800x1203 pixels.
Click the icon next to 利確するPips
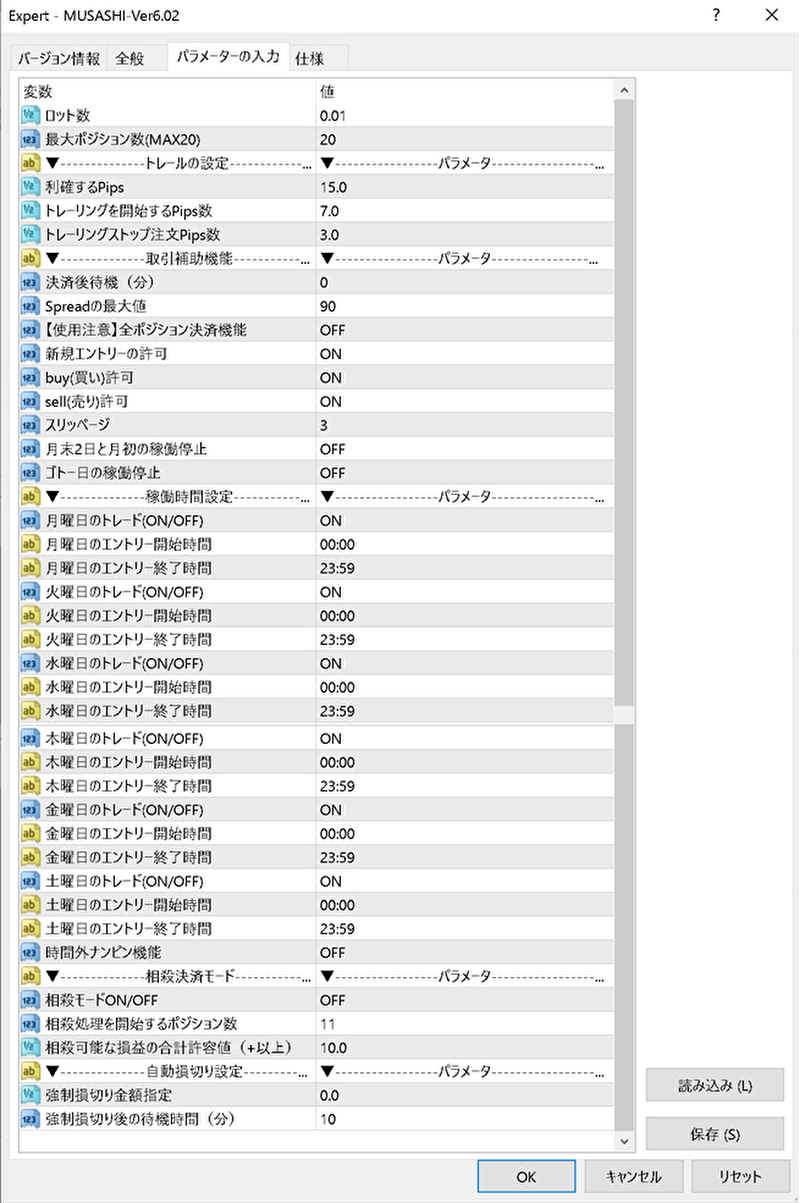click(30, 187)
